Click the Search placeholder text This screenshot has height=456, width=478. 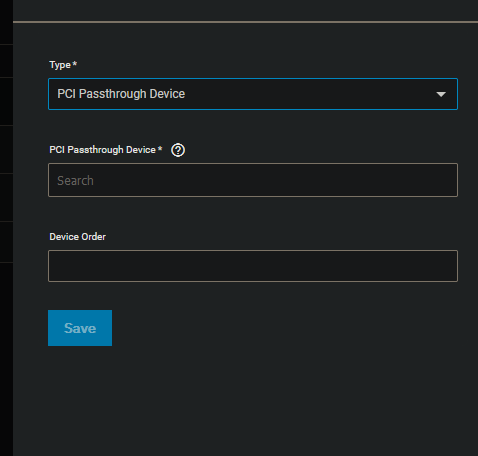(75, 180)
